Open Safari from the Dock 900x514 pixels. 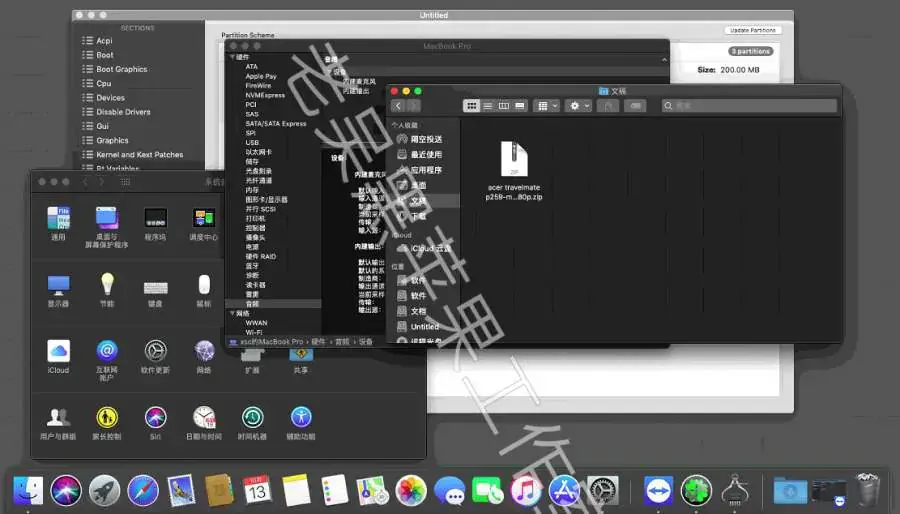pyautogui.click(x=143, y=490)
